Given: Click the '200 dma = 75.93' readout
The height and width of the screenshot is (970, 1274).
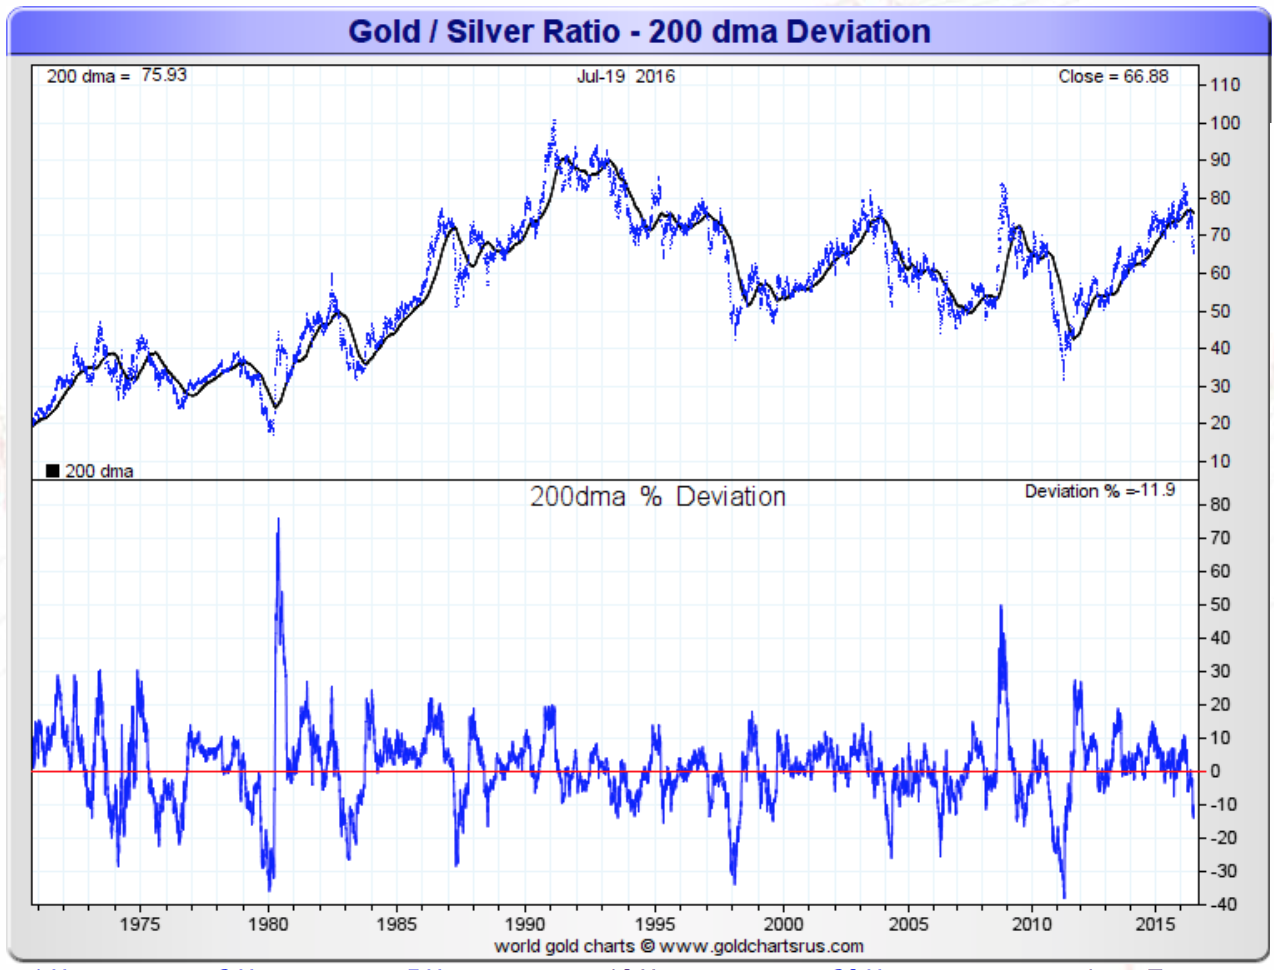Looking at the screenshot, I should [116, 75].
